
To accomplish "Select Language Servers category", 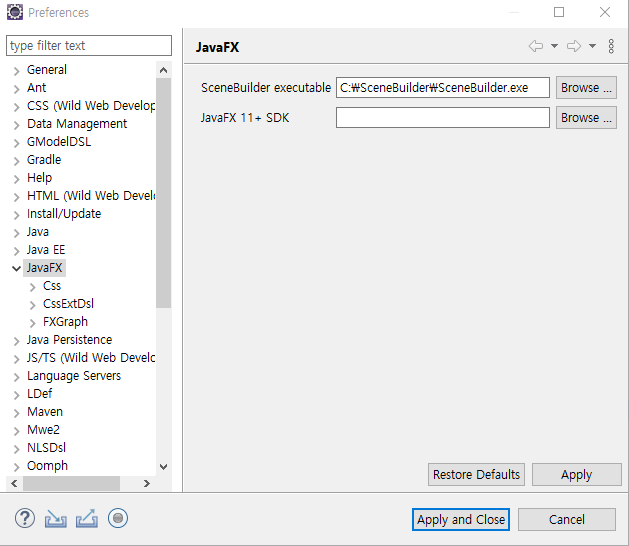I will pyautogui.click(x=74, y=376).
